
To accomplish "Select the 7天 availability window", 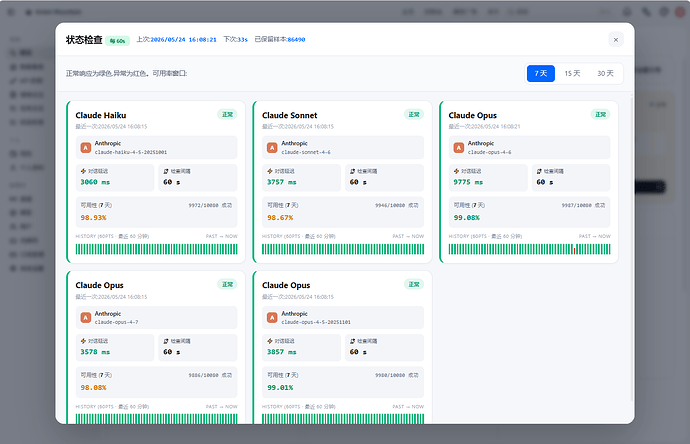I will (x=541, y=73).
